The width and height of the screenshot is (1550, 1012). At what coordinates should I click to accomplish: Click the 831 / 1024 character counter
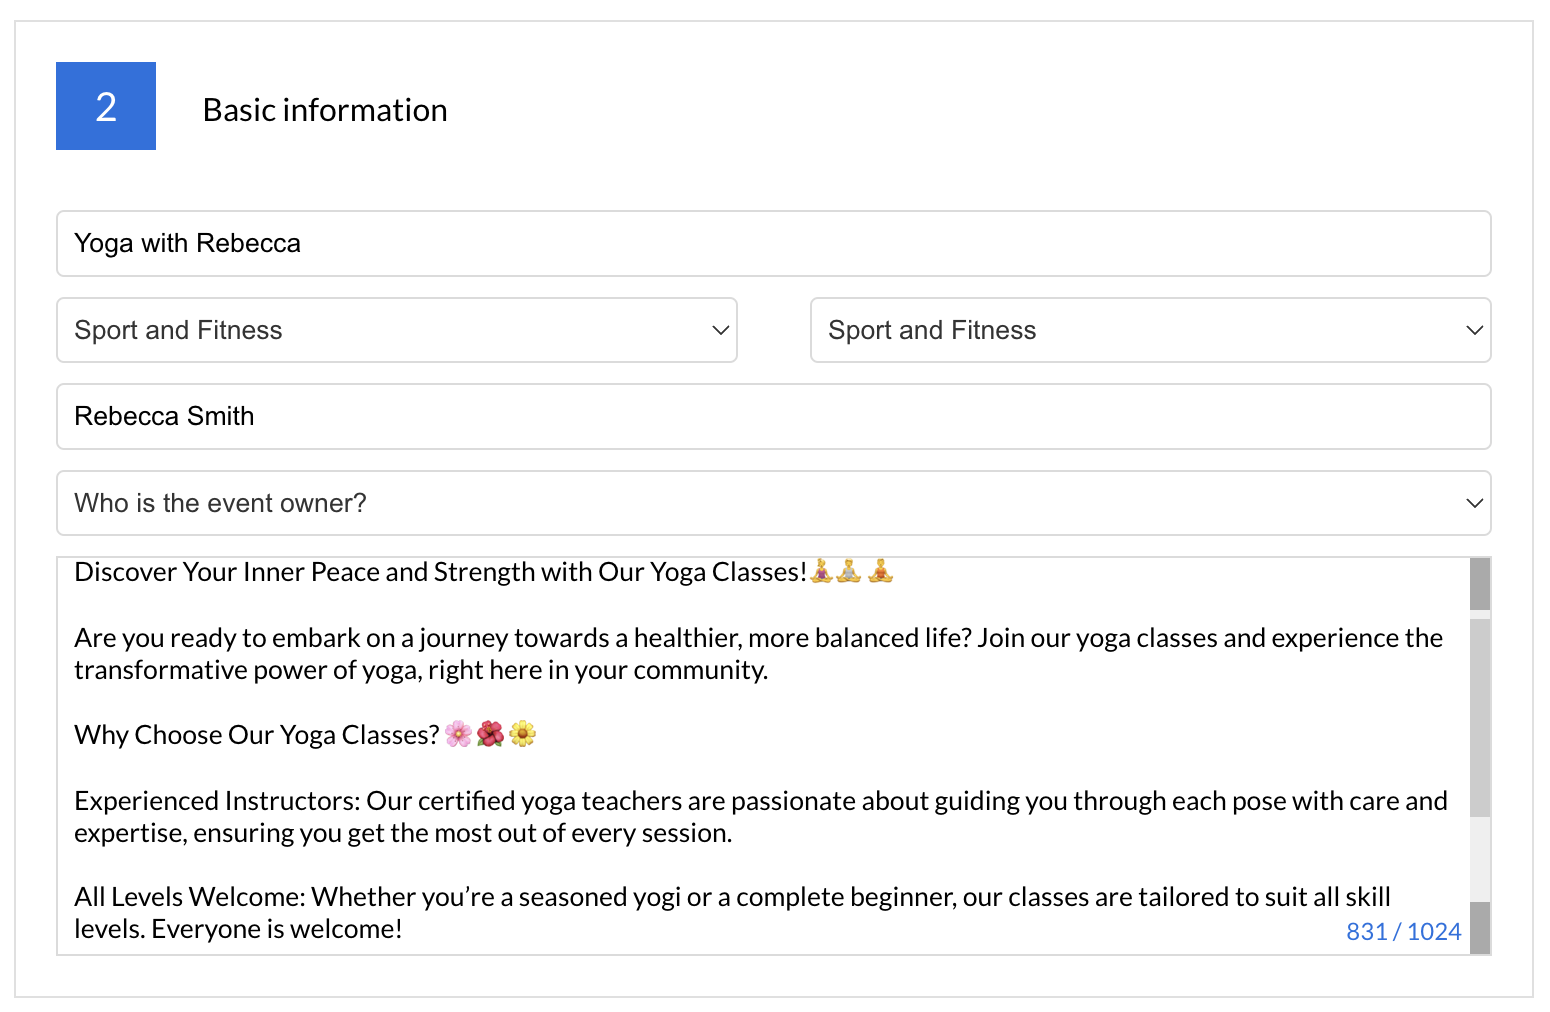(1403, 932)
